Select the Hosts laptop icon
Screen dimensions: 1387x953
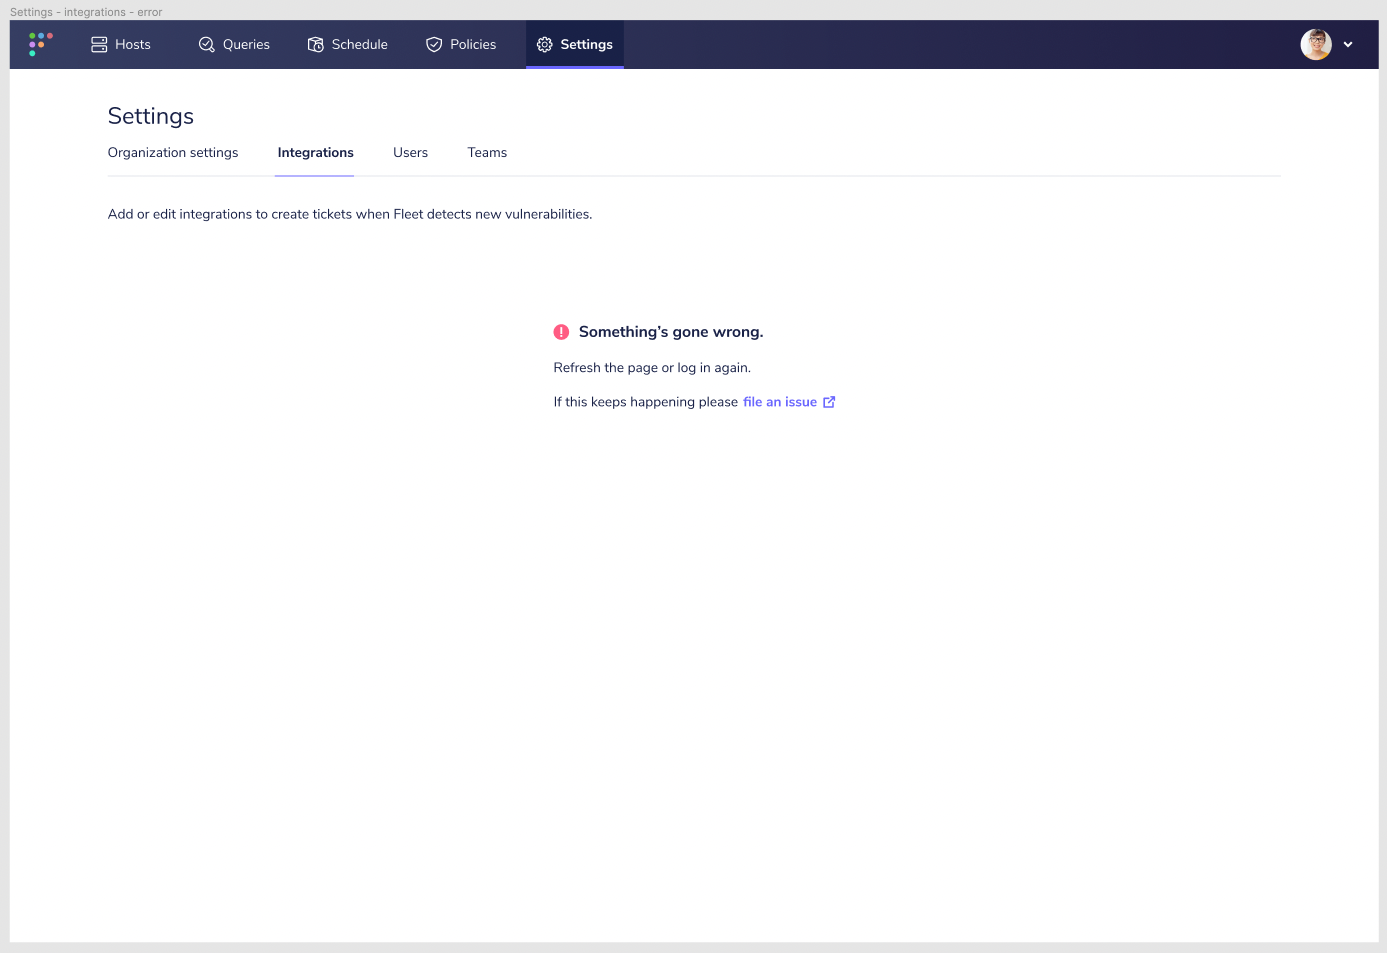pos(97,44)
